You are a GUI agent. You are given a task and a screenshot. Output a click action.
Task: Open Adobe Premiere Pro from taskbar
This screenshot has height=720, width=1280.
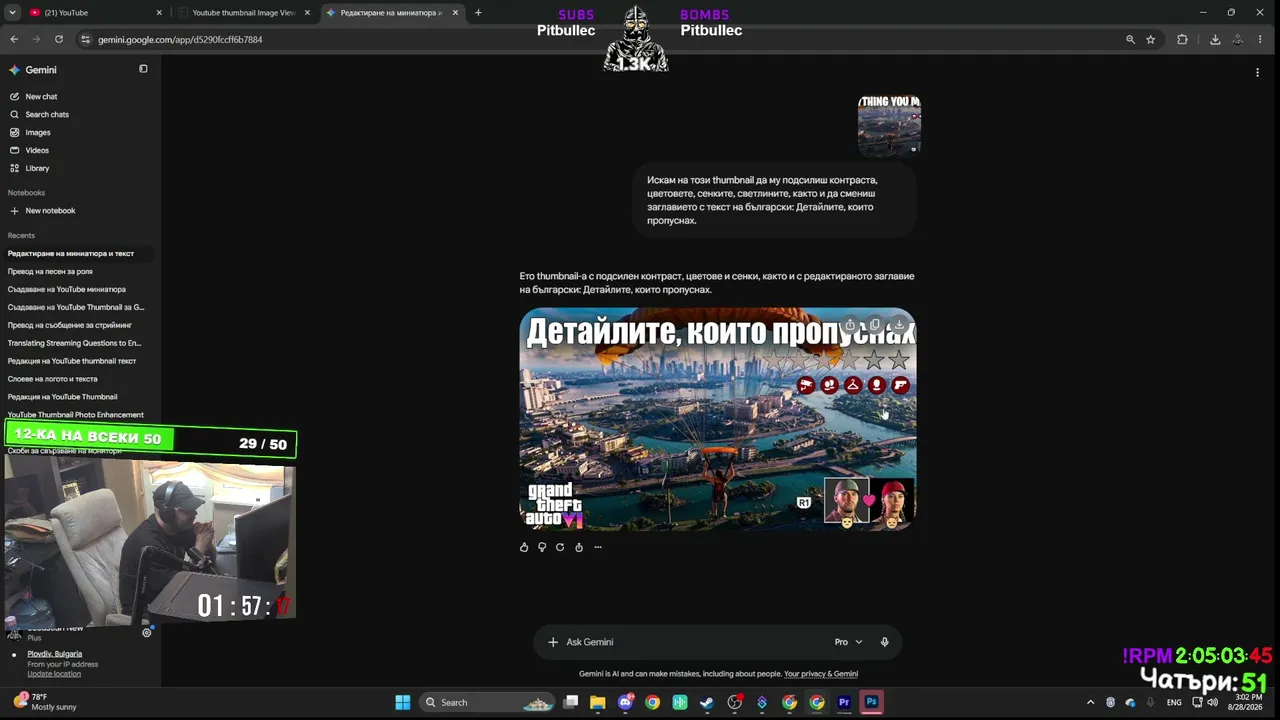pos(844,702)
